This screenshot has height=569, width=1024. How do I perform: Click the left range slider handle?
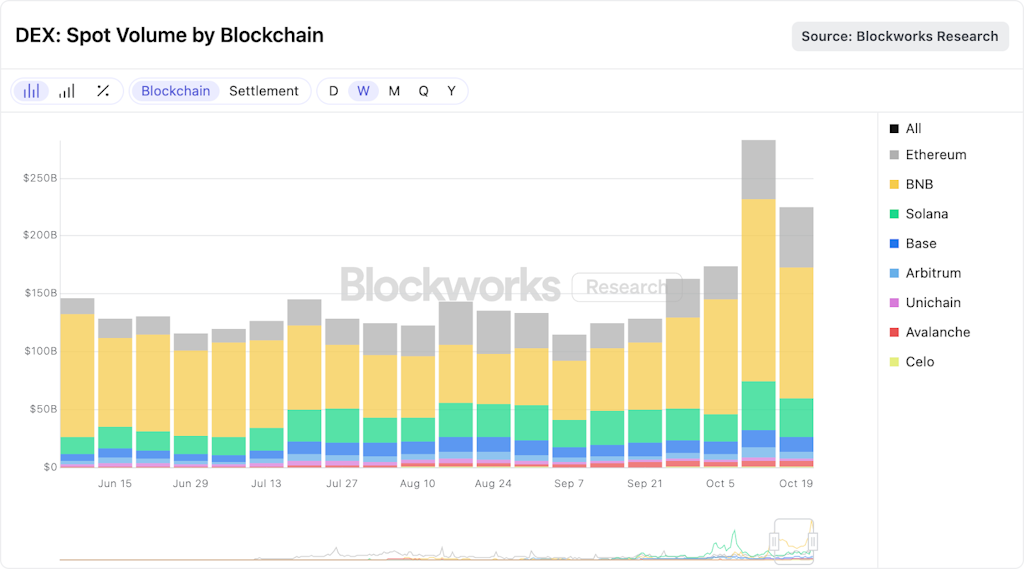click(x=773, y=541)
